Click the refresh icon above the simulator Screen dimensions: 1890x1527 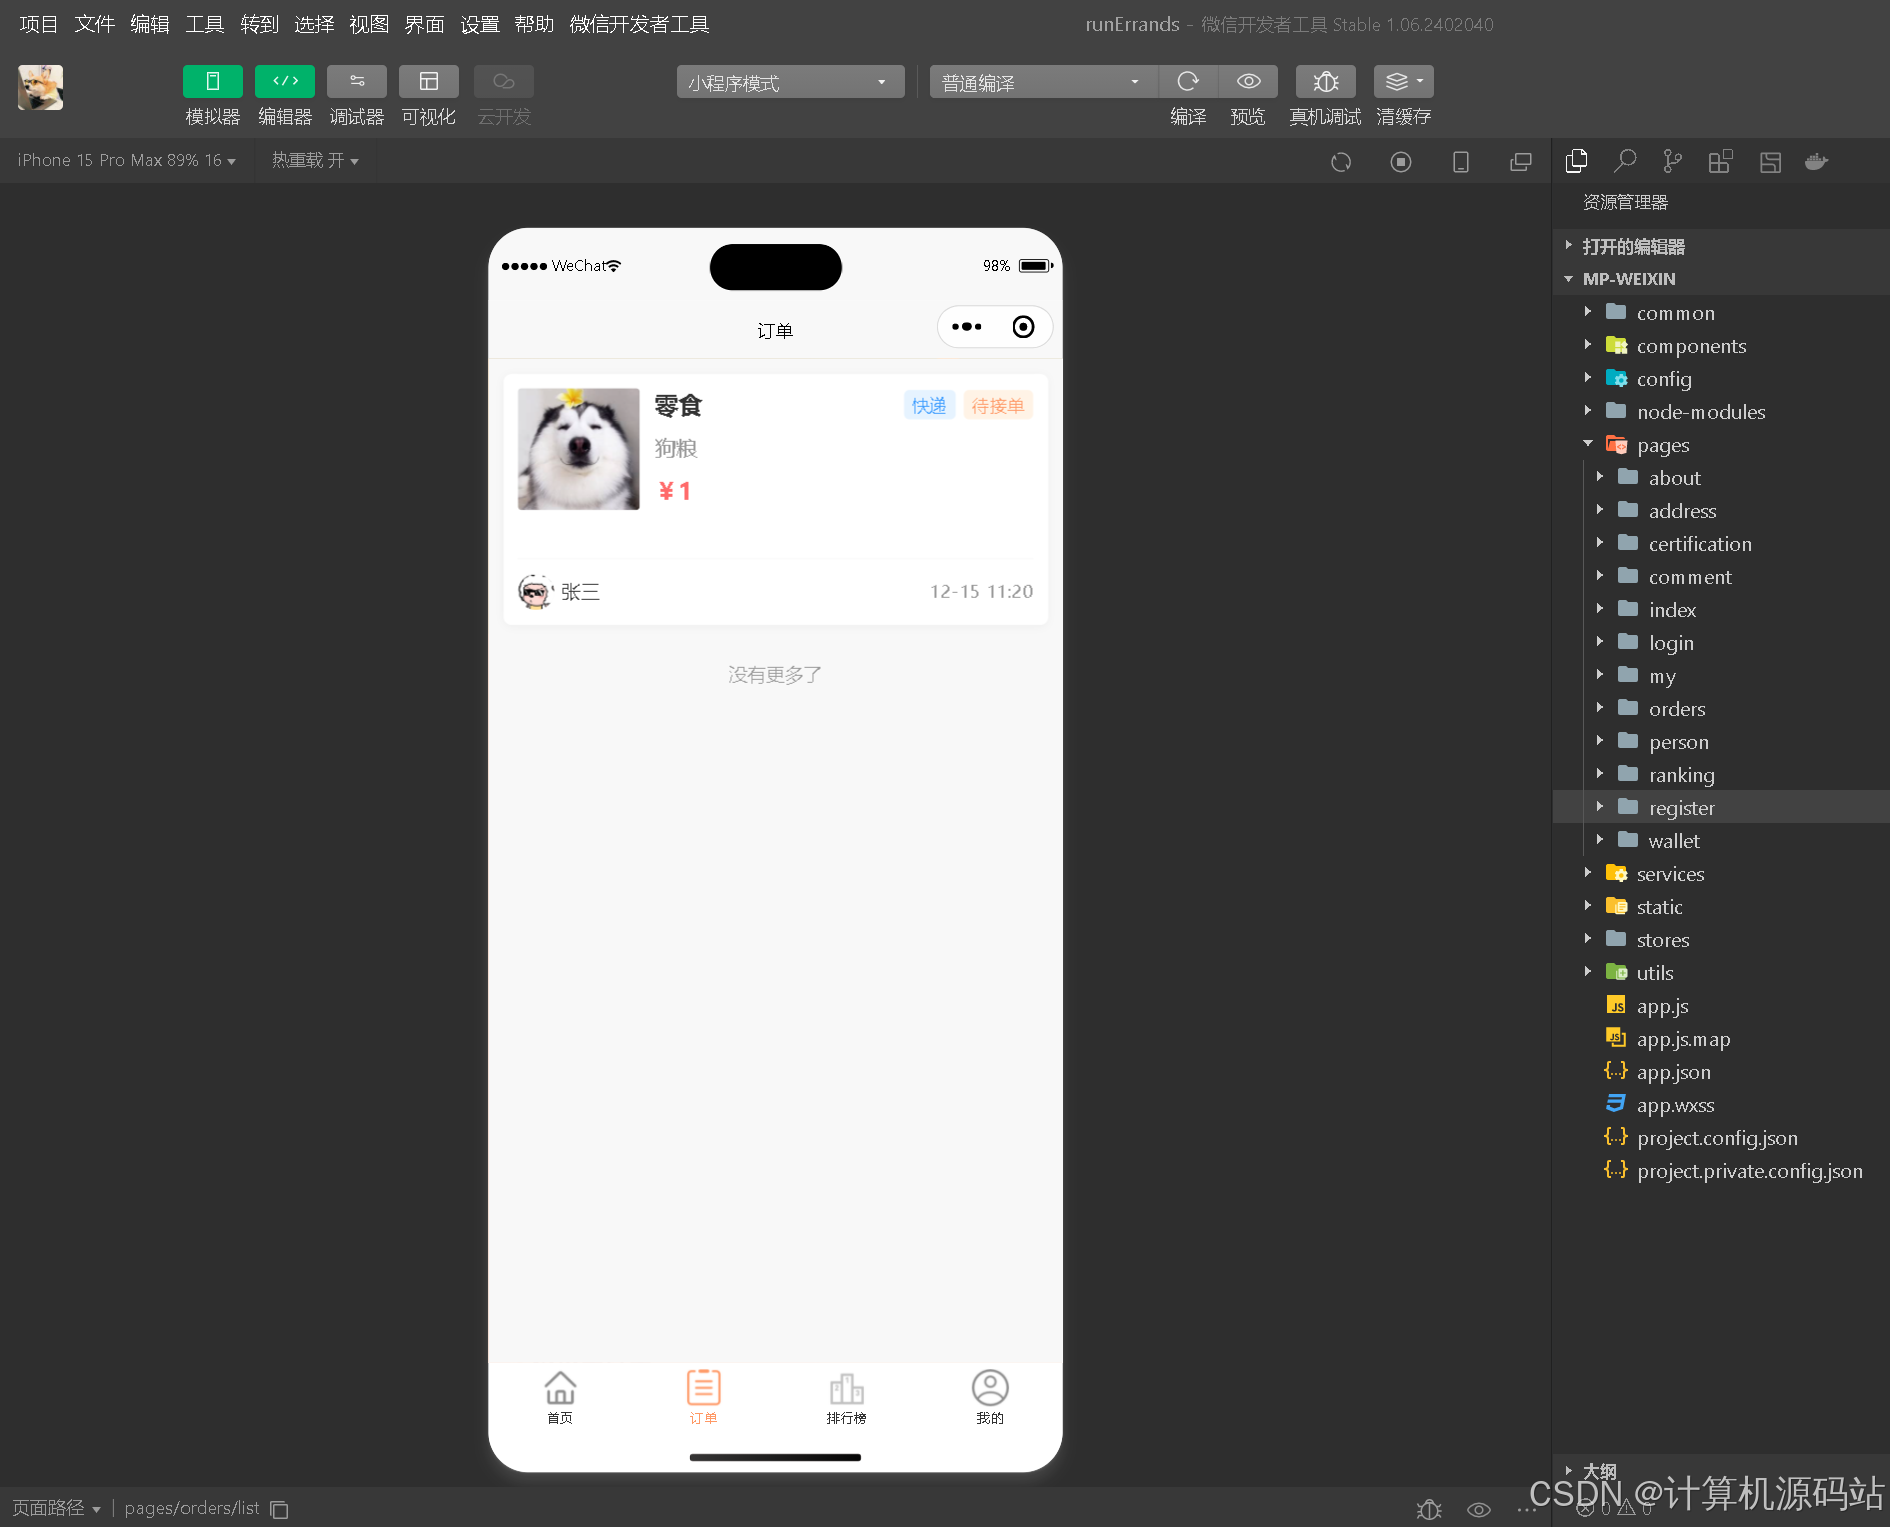coord(1341,161)
